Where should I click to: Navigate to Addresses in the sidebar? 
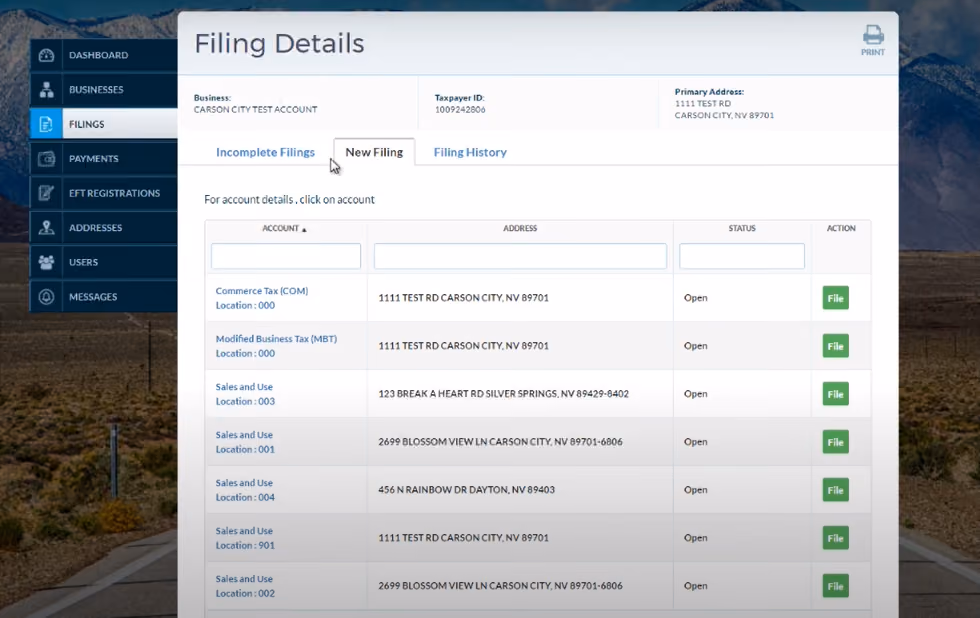pos(104,227)
